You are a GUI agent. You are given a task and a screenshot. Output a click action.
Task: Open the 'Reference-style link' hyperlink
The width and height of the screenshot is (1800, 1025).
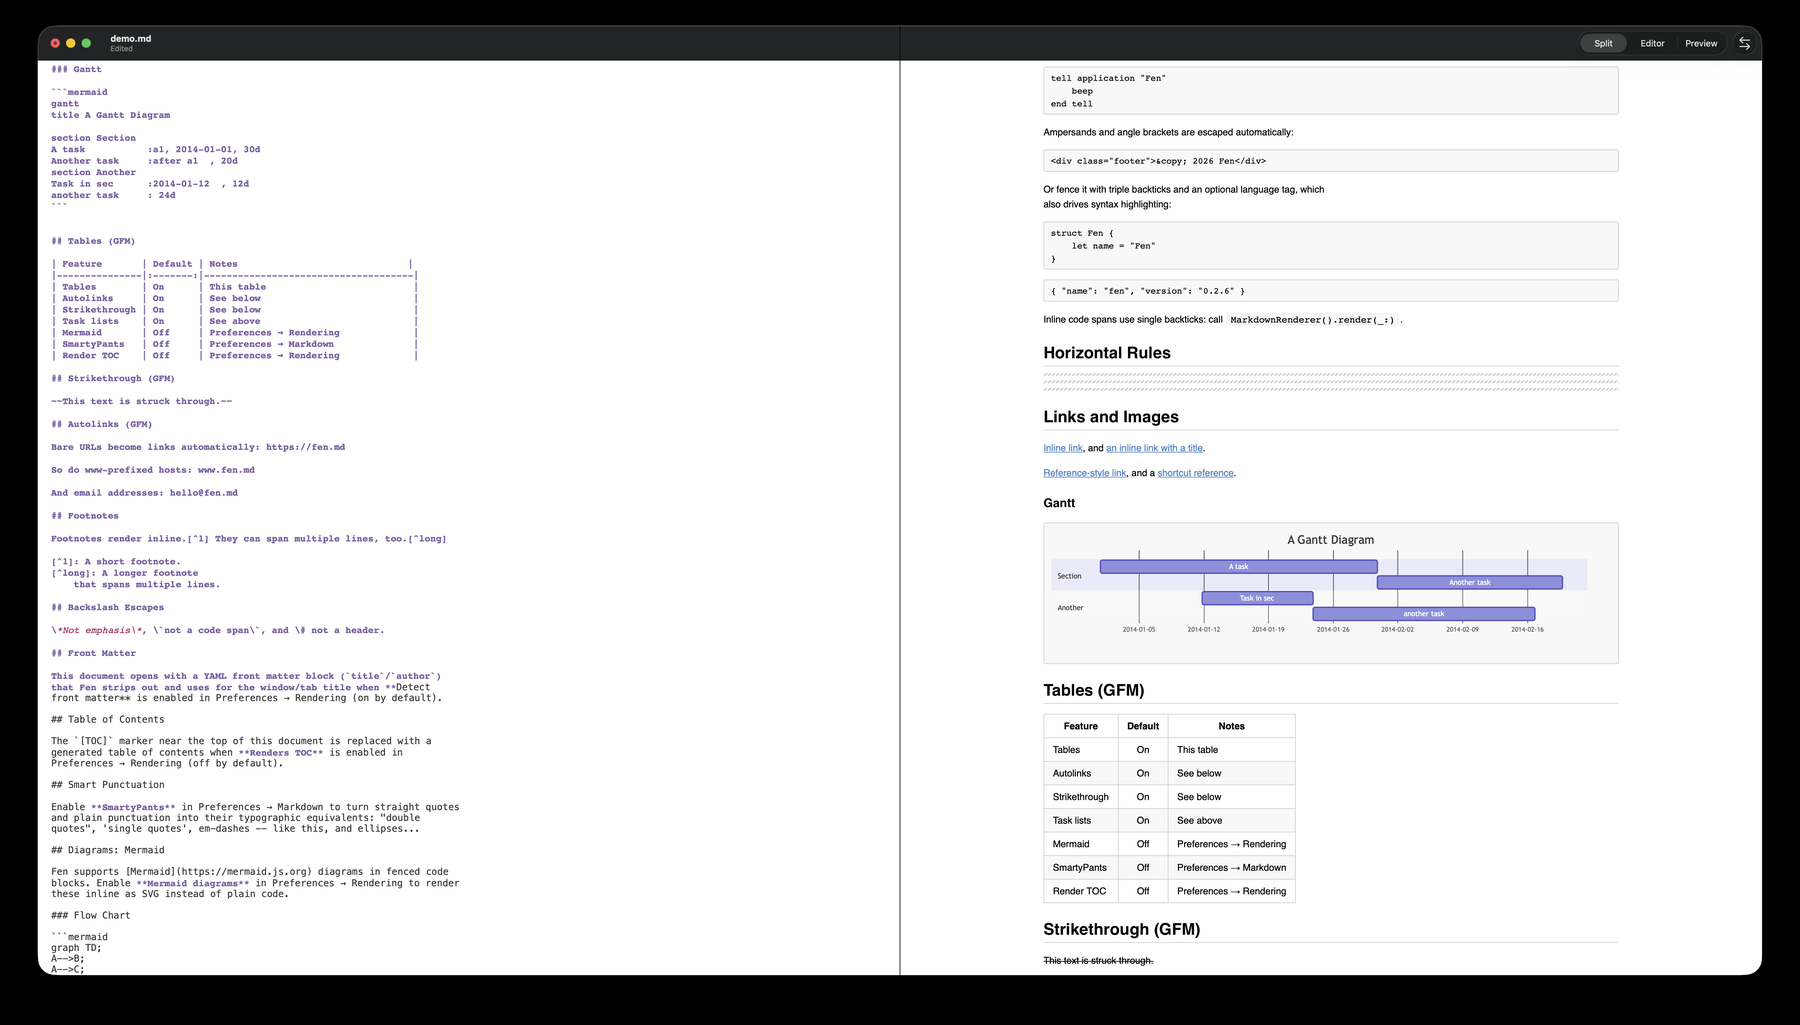(1085, 473)
